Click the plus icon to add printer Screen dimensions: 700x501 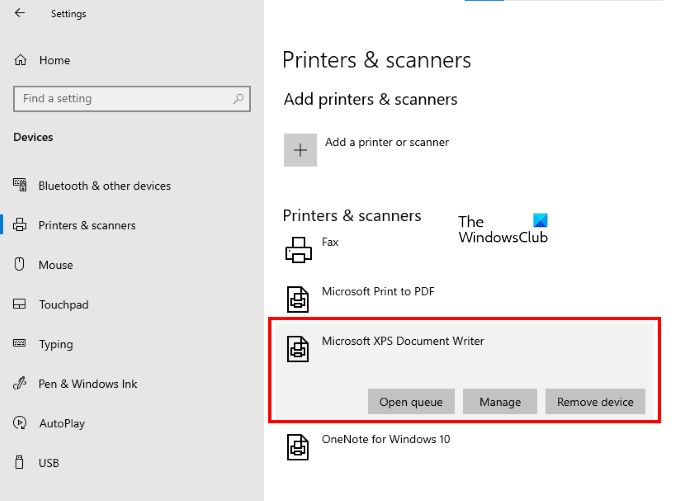[299, 150]
